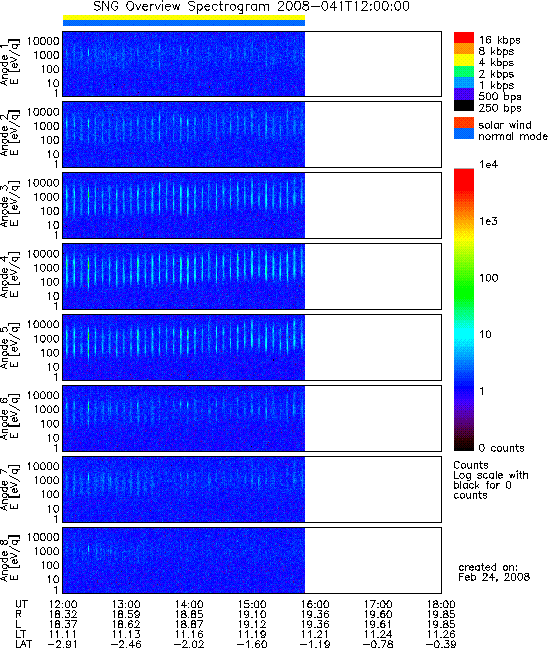Select the light blue 1 kbps swatch
This screenshot has height=648, width=548.
[x=464, y=83]
